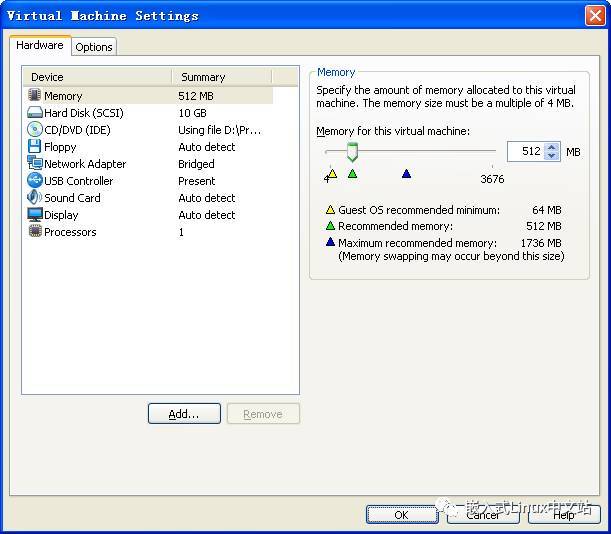
Task: Click the 10 GB summary value
Action: tap(192, 113)
